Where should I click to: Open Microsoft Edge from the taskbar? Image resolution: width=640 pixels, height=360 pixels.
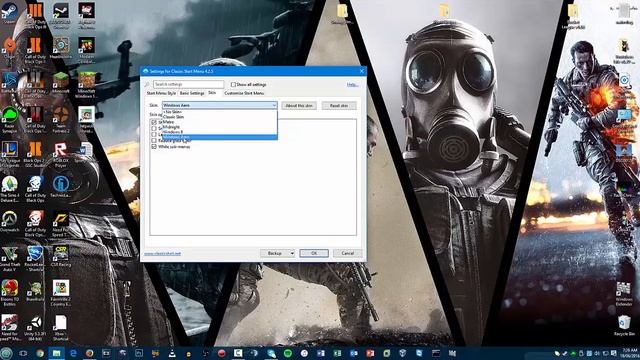73,353
